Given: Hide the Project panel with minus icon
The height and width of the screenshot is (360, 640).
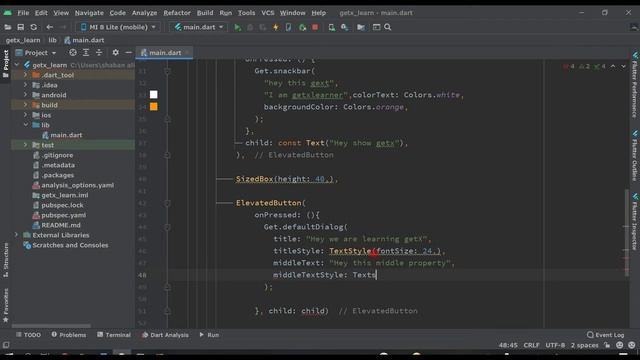Looking at the screenshot, I should click(x=129, y=53).
